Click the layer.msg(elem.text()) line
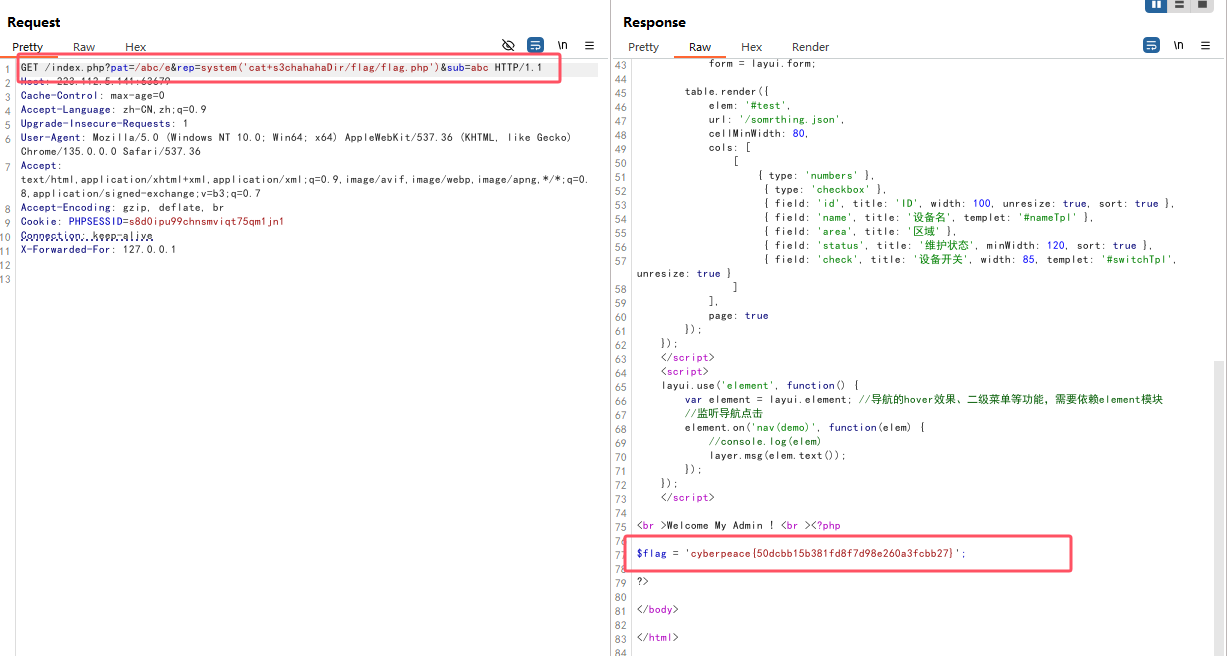Viewport: 1227px width, 656px height. coord(777,455)
